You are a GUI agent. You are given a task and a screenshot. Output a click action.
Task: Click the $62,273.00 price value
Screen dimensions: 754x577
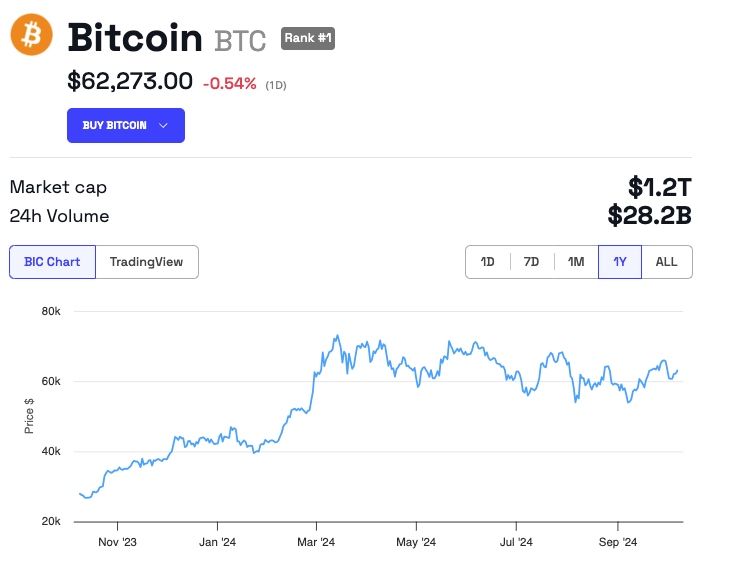click(x=130, y=81)
